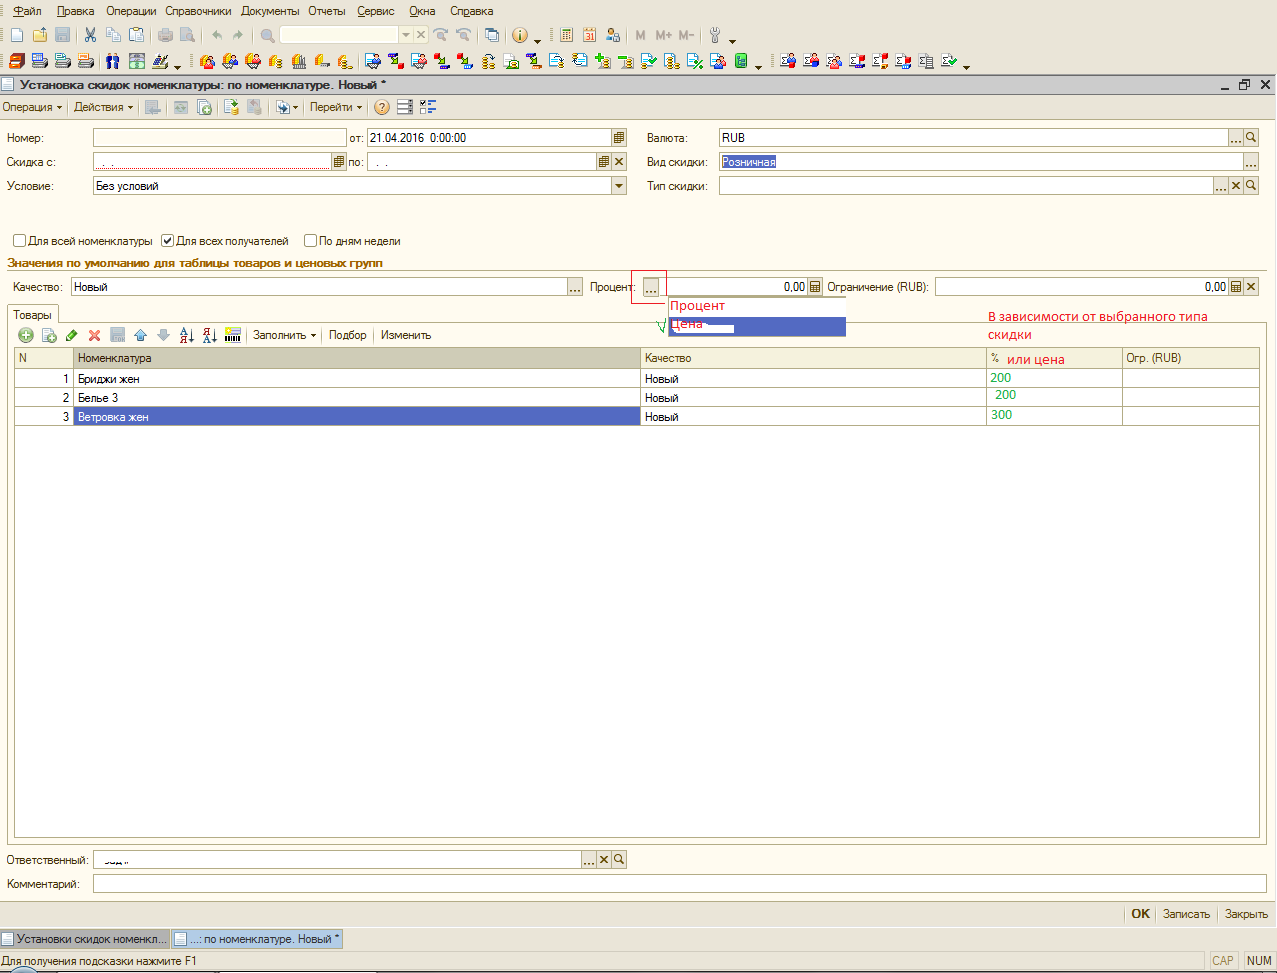Open the calendar picker for document date

pyautogui.click(x=619, y=138)
